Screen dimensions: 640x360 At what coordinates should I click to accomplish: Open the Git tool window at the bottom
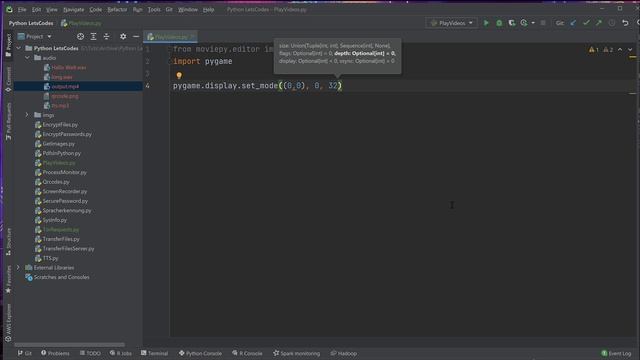tap(24, 353)
